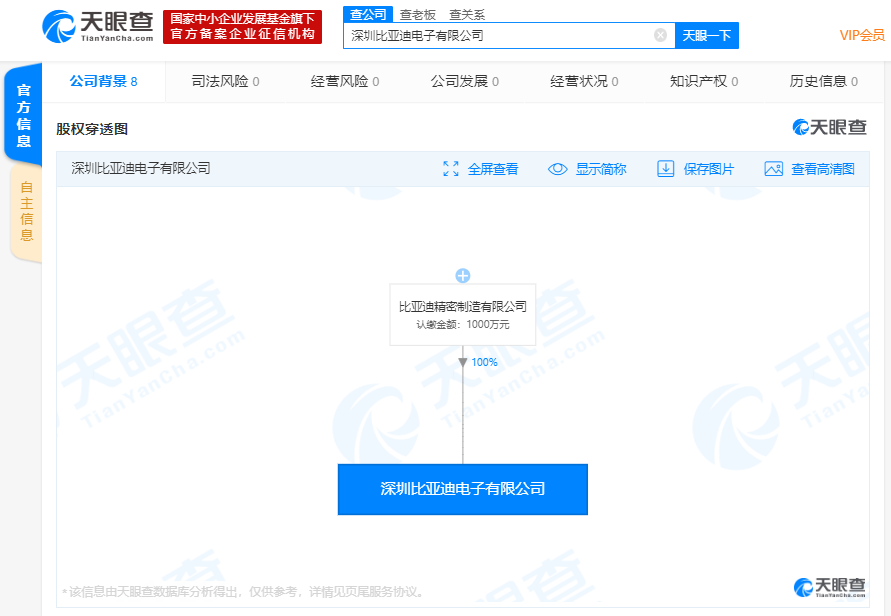Screen dimensions: 891x616
Task: Click the fullscreen arrows icon
Action: [x=451, y=169]
